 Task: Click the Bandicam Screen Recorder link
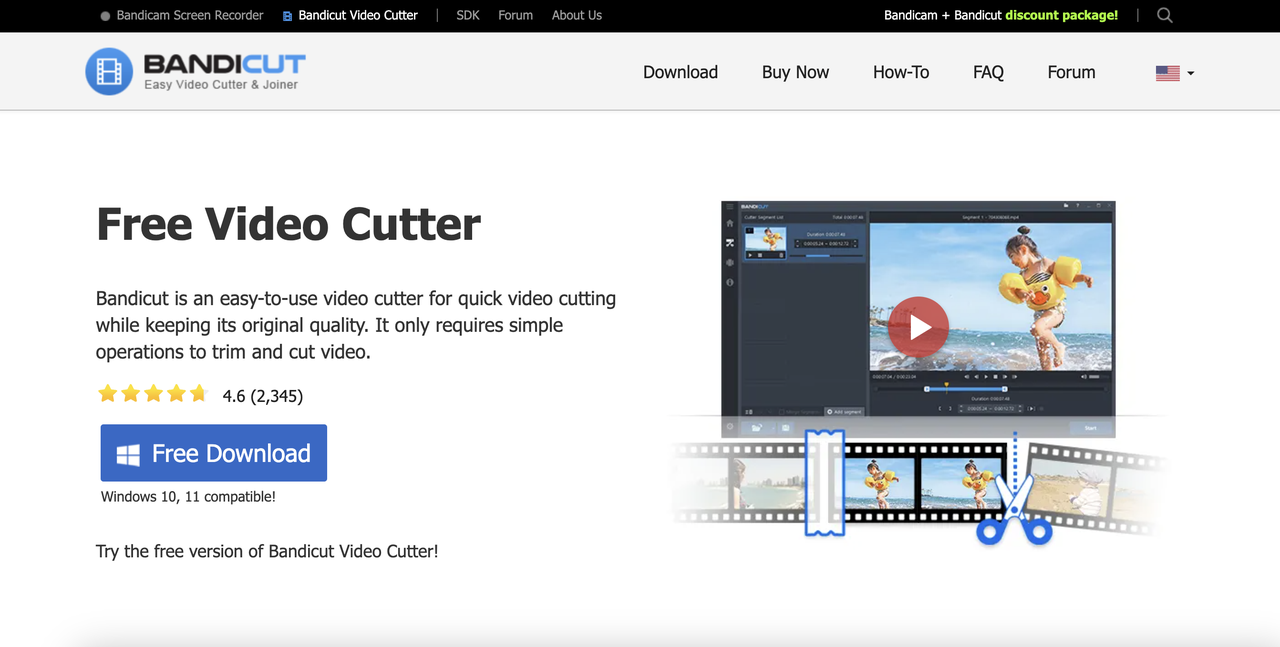[x=182, y=15]
